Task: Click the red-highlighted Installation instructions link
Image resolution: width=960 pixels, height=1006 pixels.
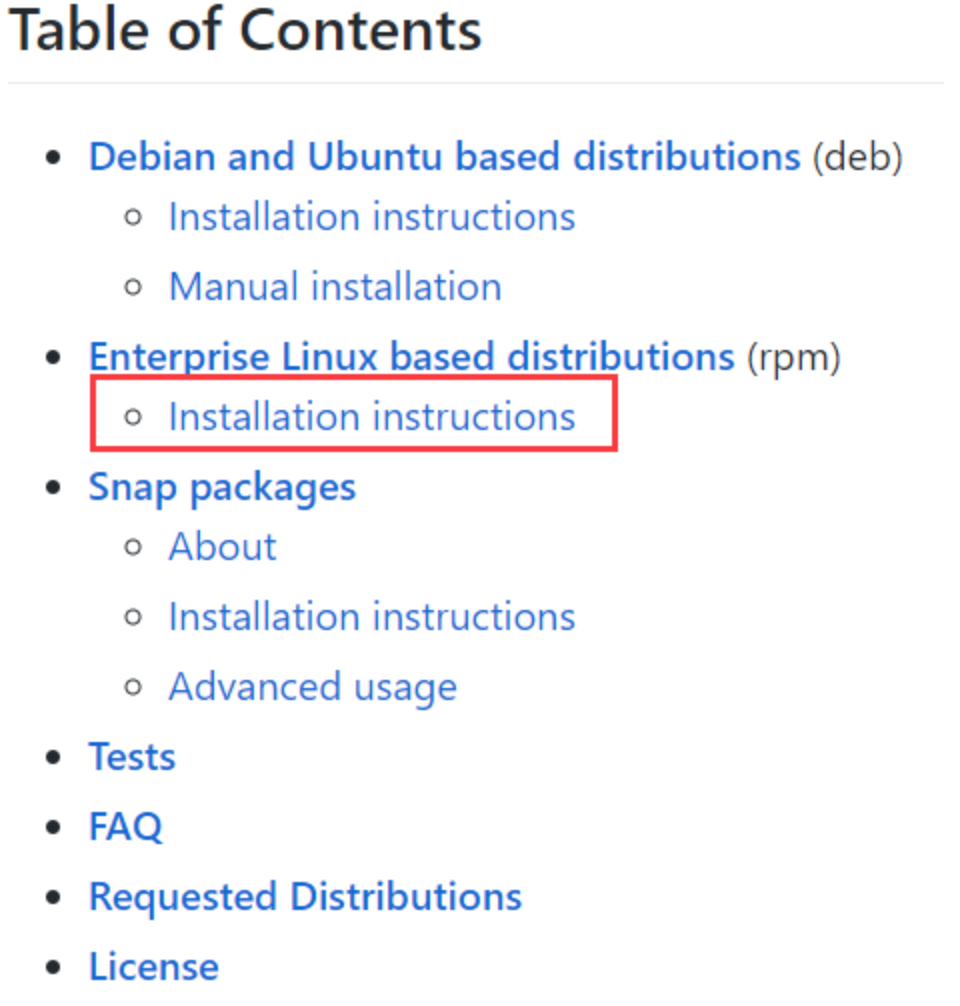Action: pos(372,416)
